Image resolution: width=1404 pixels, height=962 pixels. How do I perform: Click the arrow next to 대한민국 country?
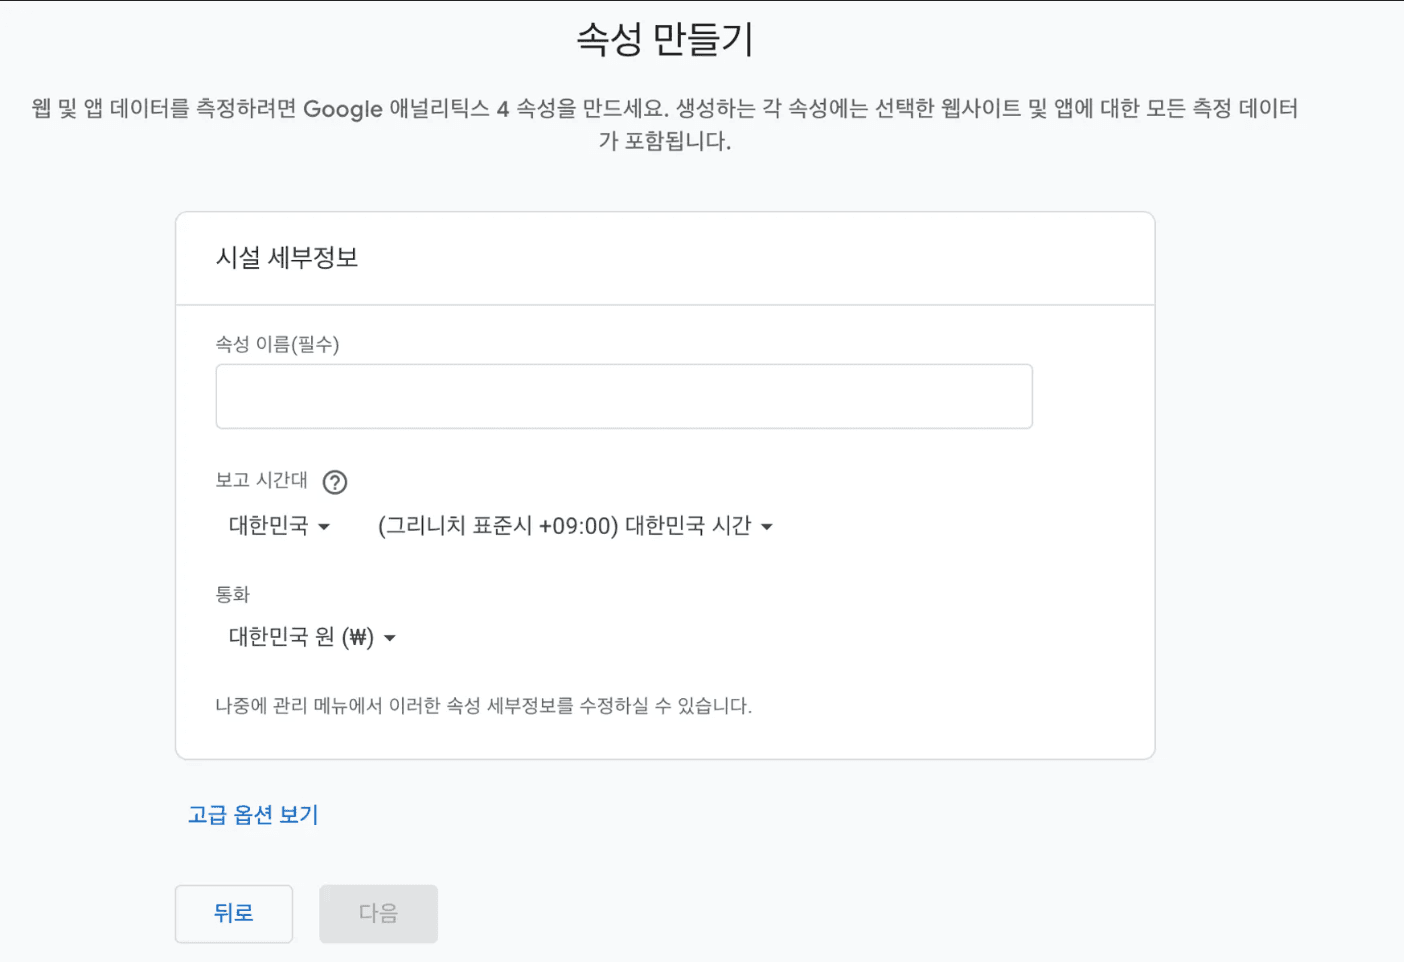tap(324, 527)
